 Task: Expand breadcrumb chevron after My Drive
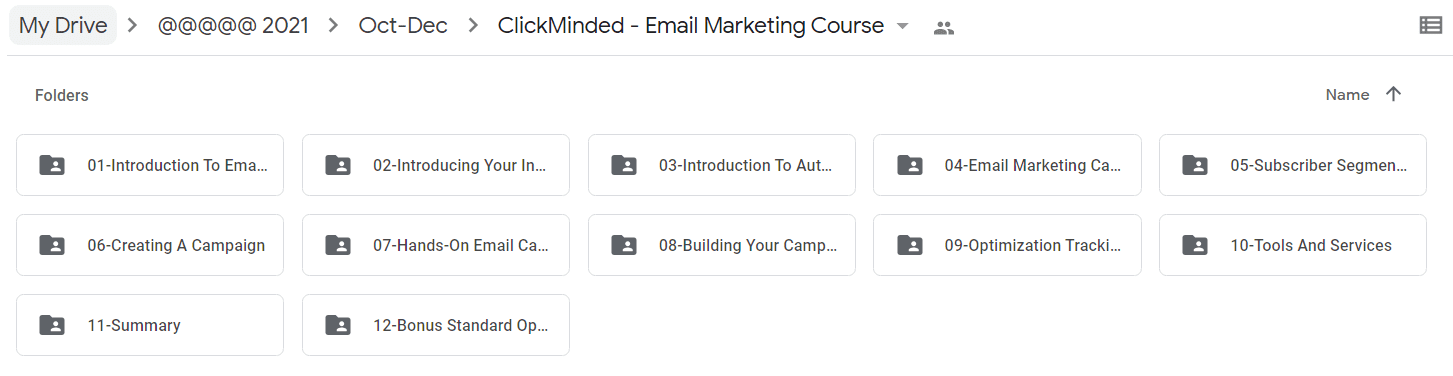click(132, 26)
